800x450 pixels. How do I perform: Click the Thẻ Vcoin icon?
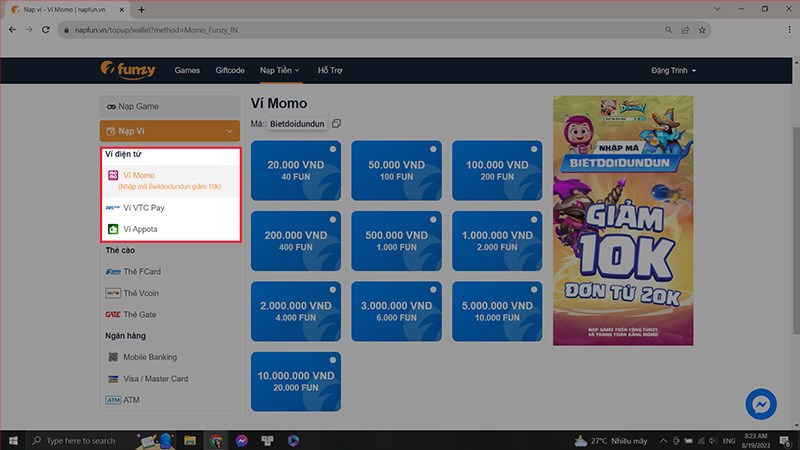pyautogui.click(x=113, y=293)
